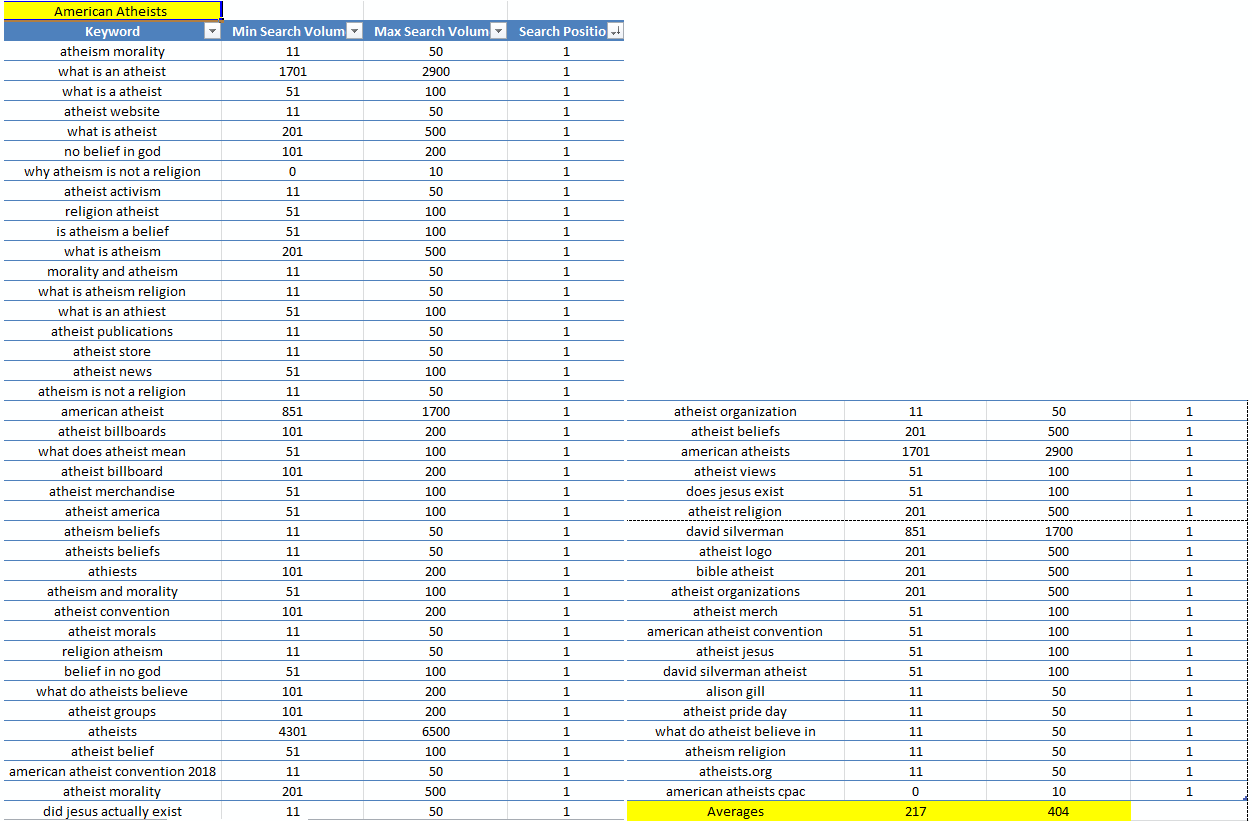Select the 'no belief in god' cell

[x=112, y=151]
